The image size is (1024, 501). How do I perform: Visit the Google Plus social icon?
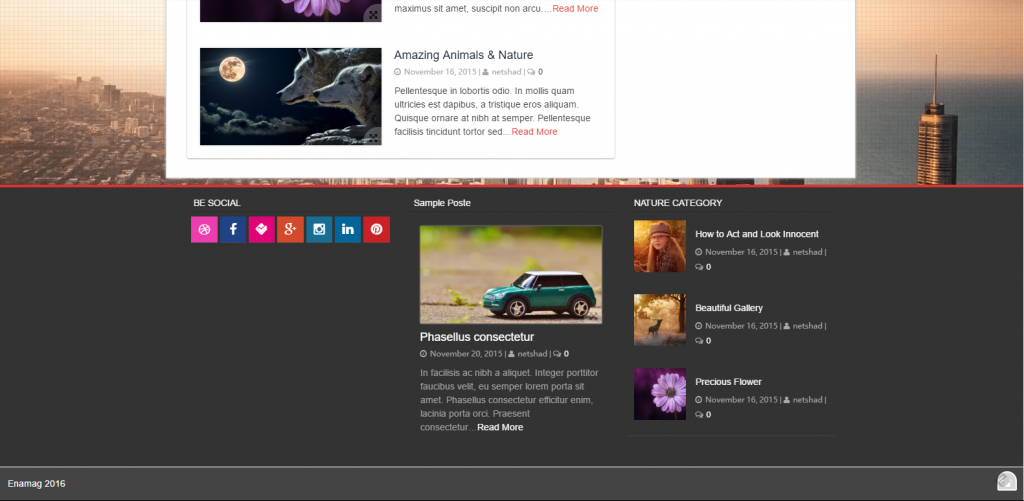[x=290, y=229]
